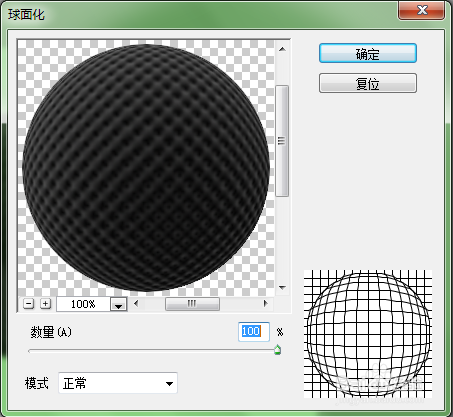
Task: Click the 模式 label
Action: [x=37, y=383]
